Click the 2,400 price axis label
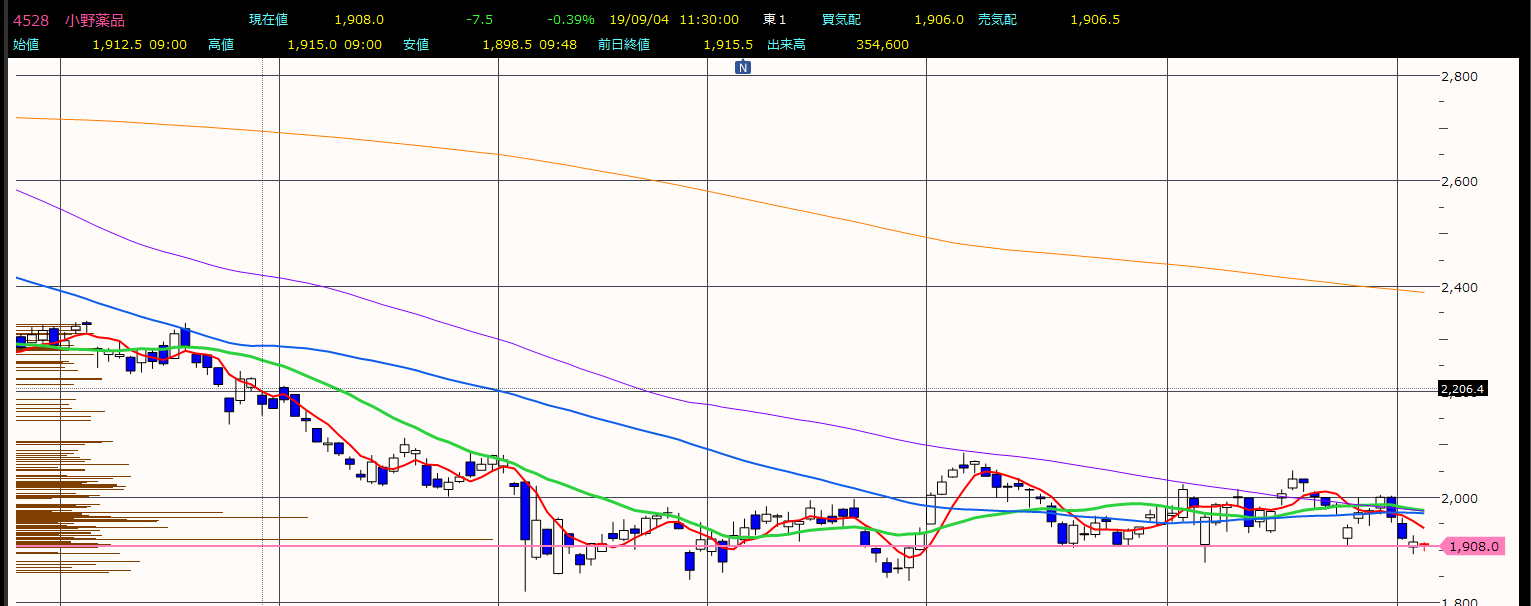Viewport: 1531px width, 606px height. (1460, 287)
